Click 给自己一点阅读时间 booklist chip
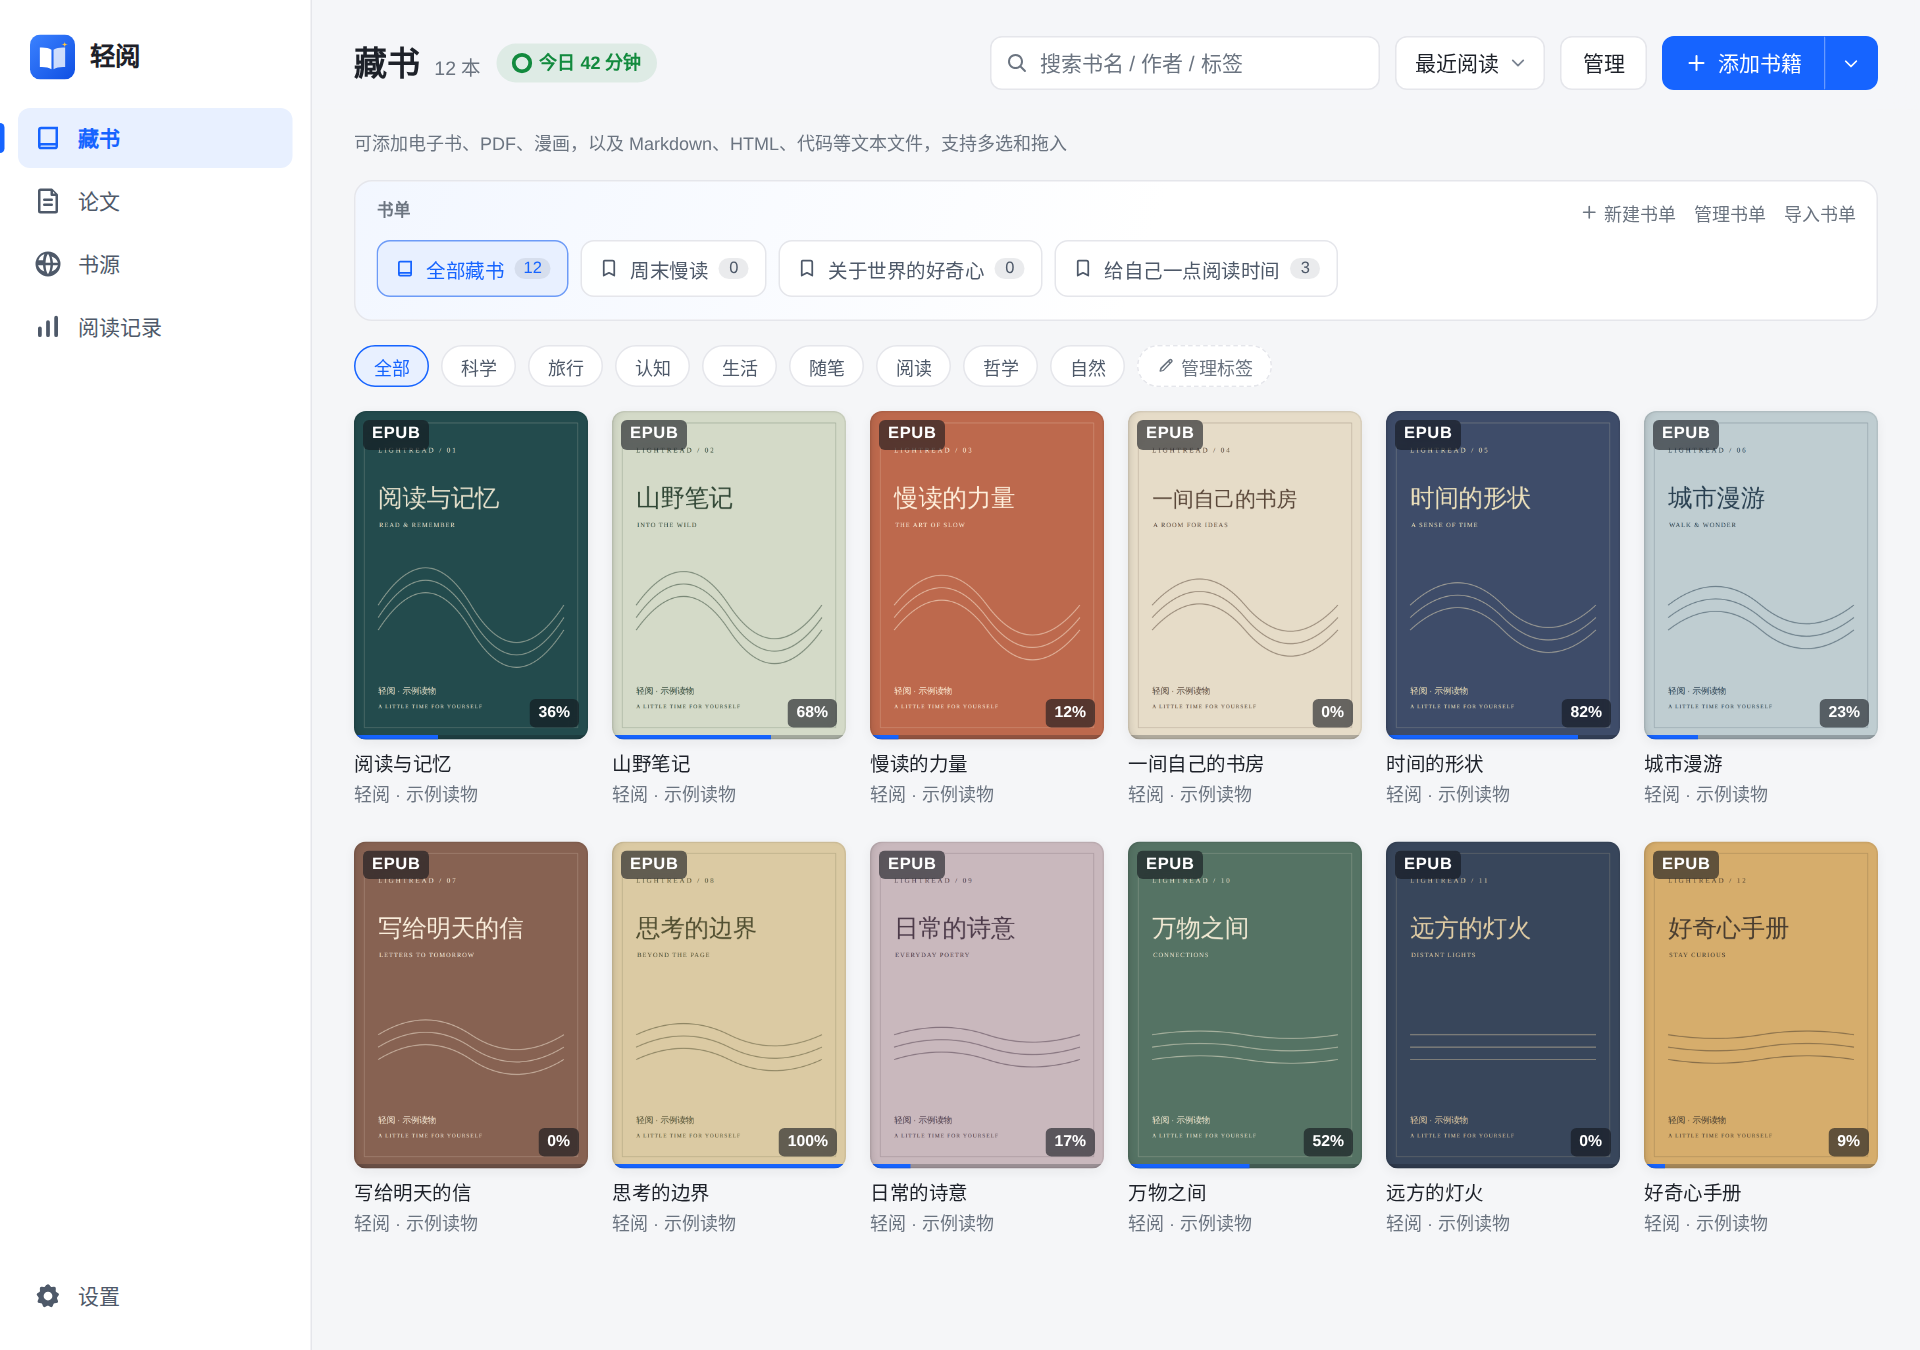 [x=1196, y=268]
